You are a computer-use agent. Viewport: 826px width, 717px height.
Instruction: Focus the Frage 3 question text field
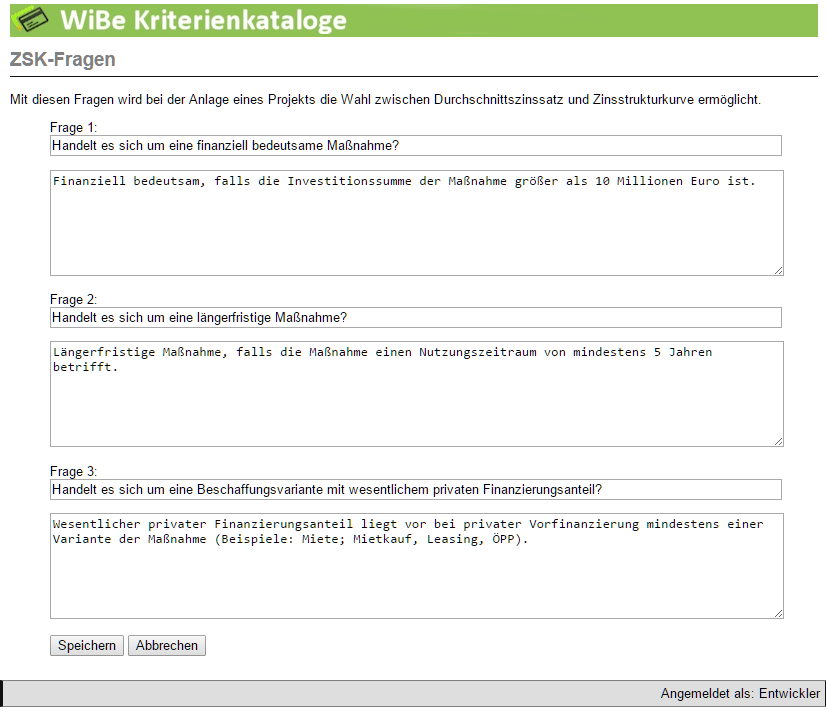tap(415, 490)
